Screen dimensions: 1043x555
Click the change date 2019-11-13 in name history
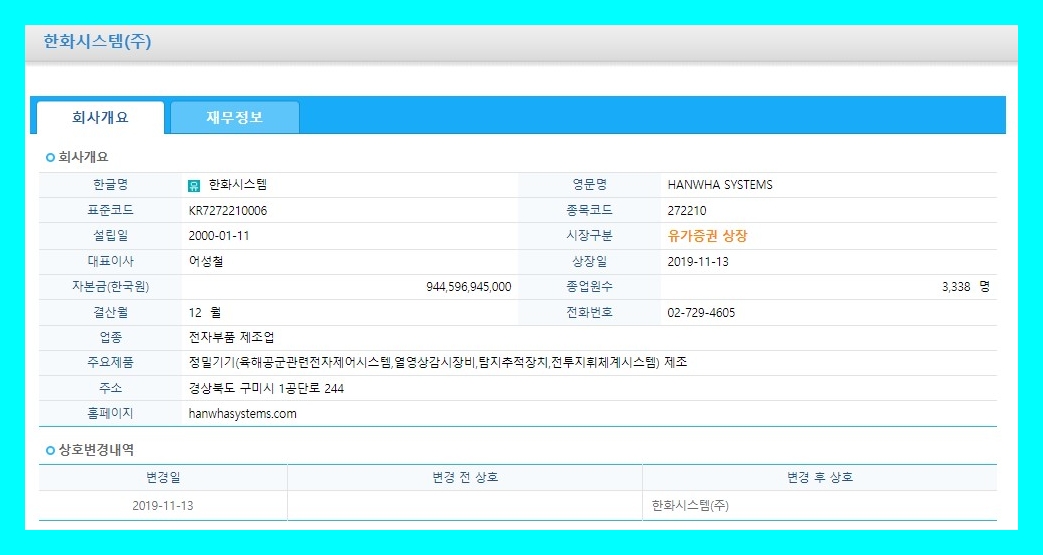pyautogui.click(x=163, y=506)
